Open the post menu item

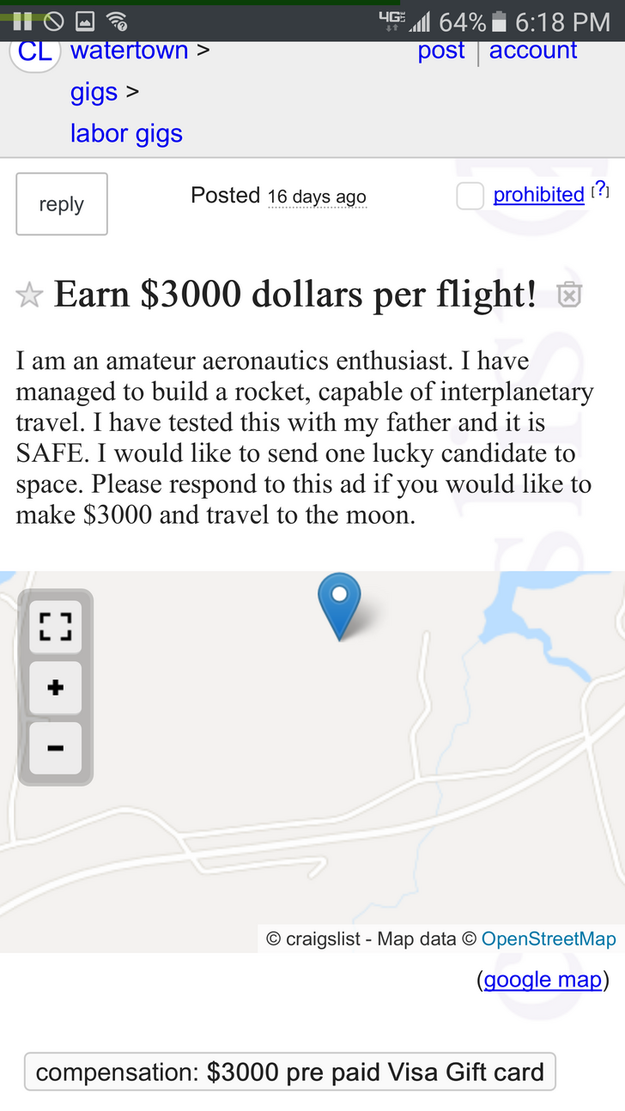coord(441,50)
